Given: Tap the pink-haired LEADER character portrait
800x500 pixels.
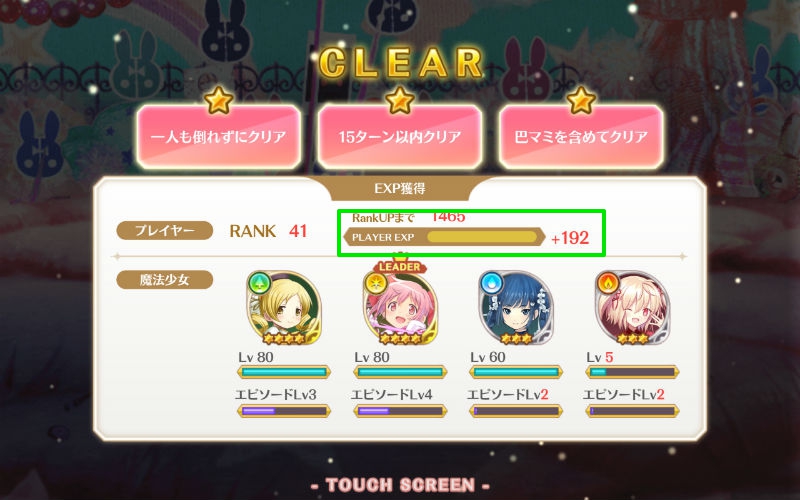Looking at the screenshot, I should point(400,309).
